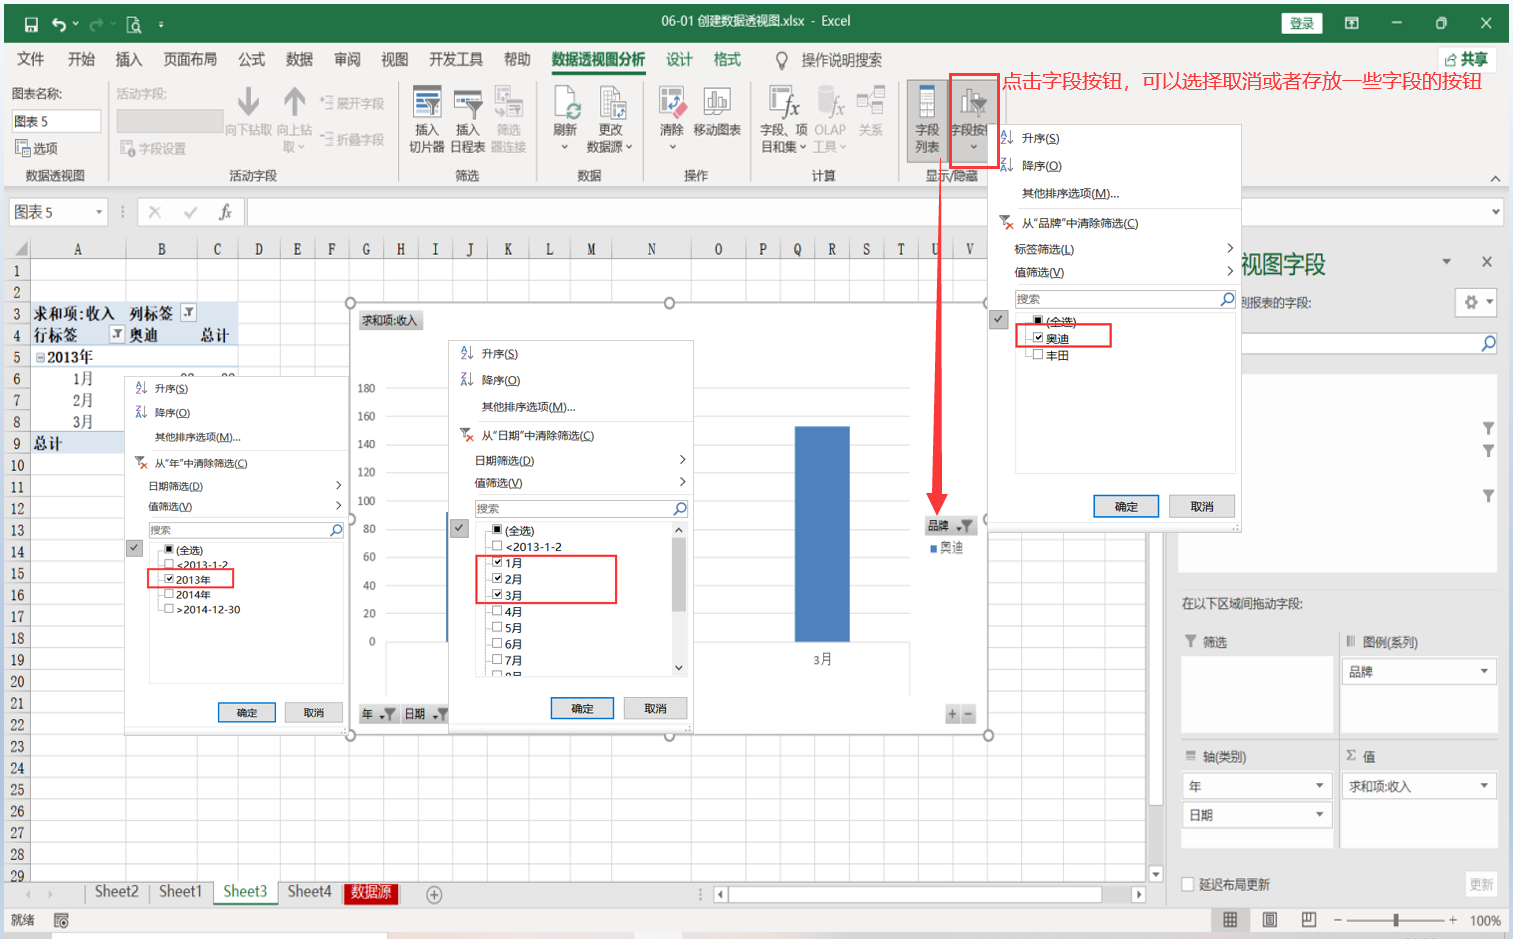Click the zoom in plus button
1513x939 pixels.
[1453, 920]
